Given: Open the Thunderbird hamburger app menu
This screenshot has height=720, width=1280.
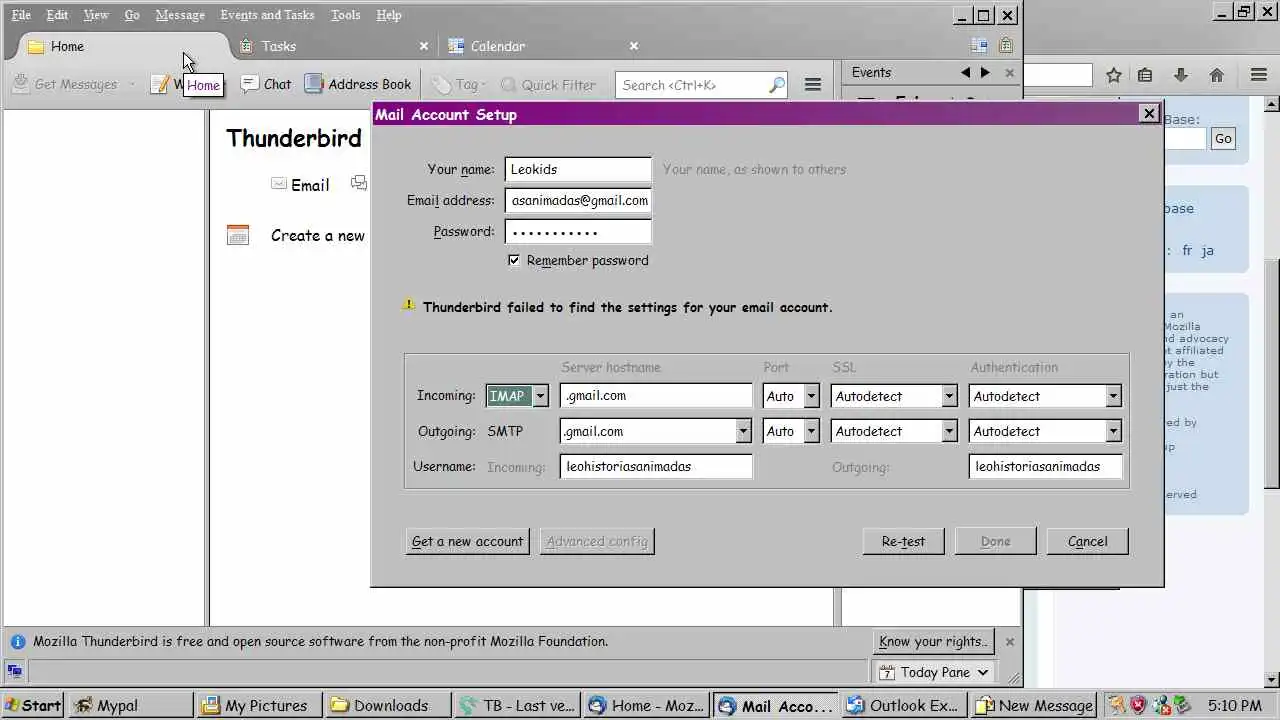Looking at the screenshot, I should 813,85.
